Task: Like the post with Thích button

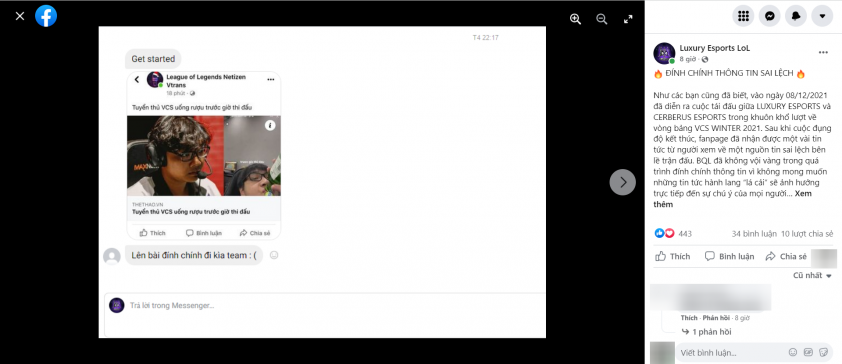Action: pyautogui.click(x=673, y=256)
